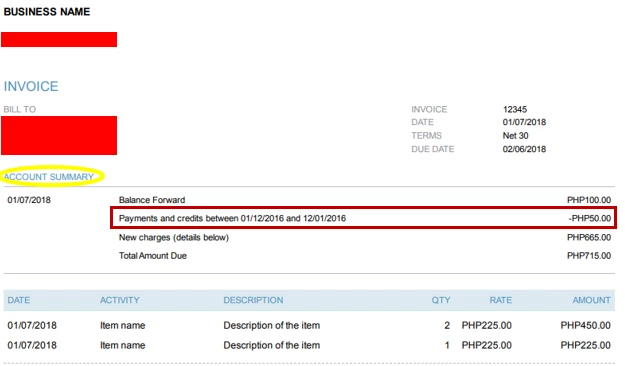The image size is (625, 366).
Task: Click the due date 02/06/2018
Action: tap(524, 149)
